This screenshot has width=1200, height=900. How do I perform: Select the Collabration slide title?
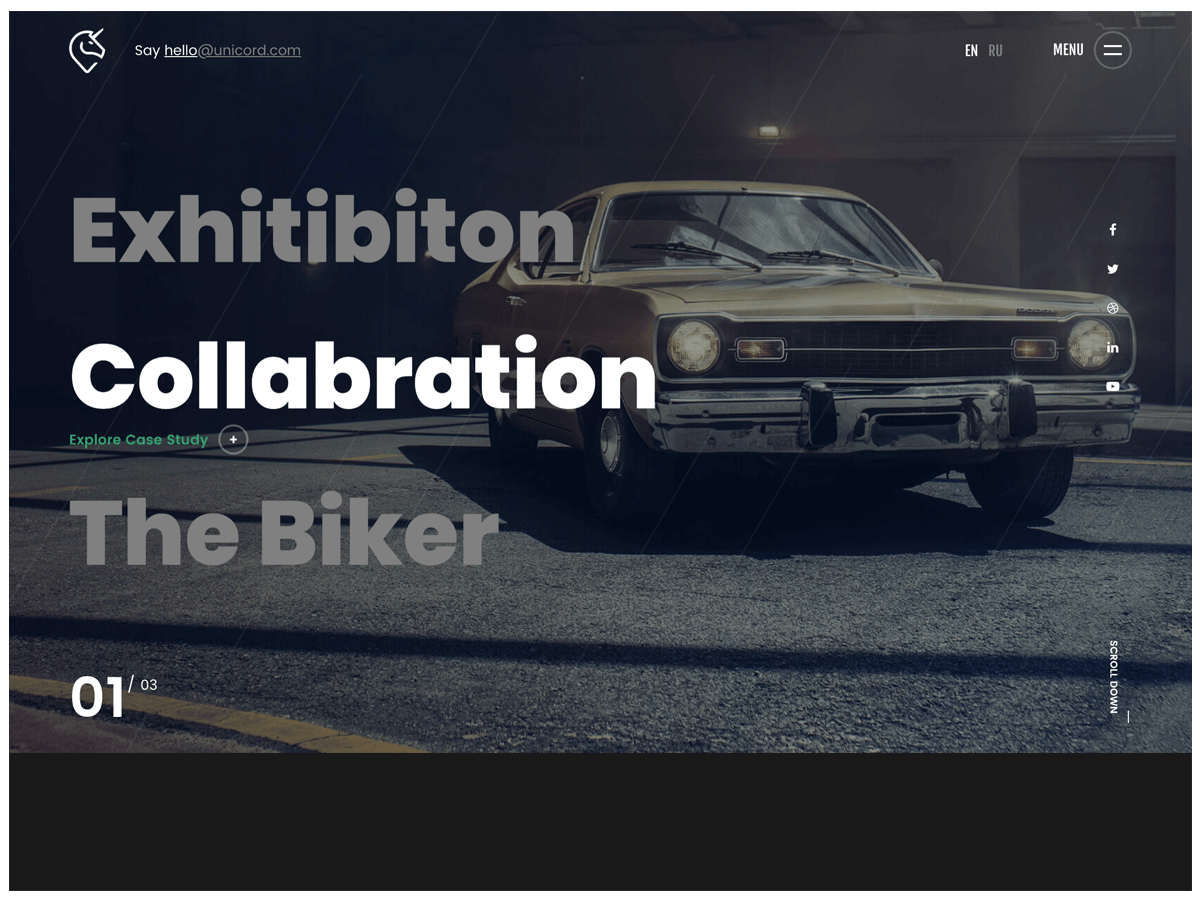click(x=363, y=377)
